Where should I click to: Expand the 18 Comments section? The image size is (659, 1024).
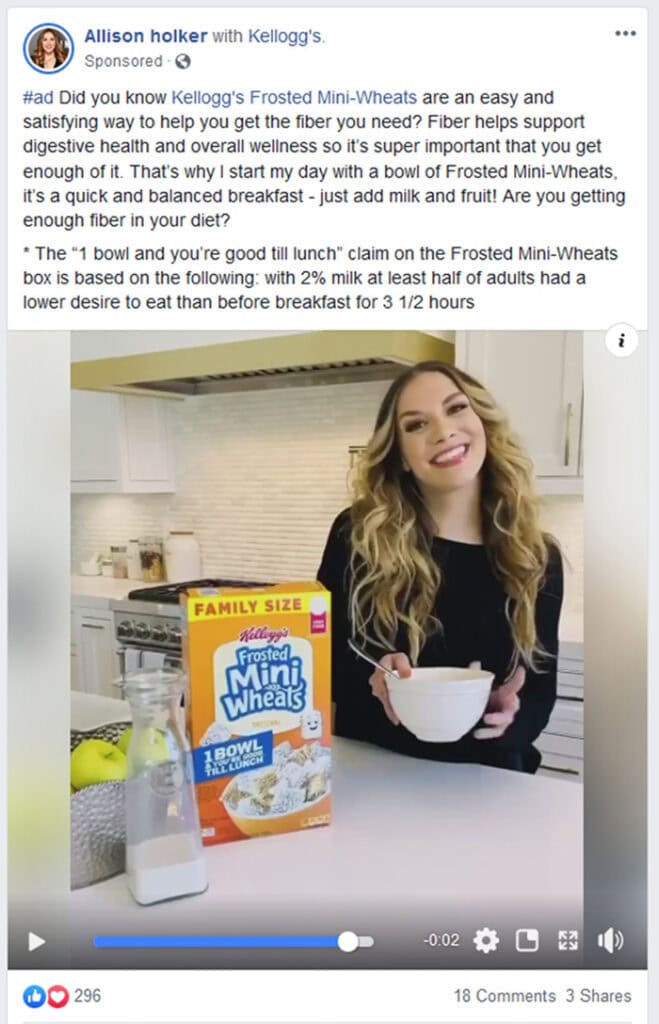point(505,996)
